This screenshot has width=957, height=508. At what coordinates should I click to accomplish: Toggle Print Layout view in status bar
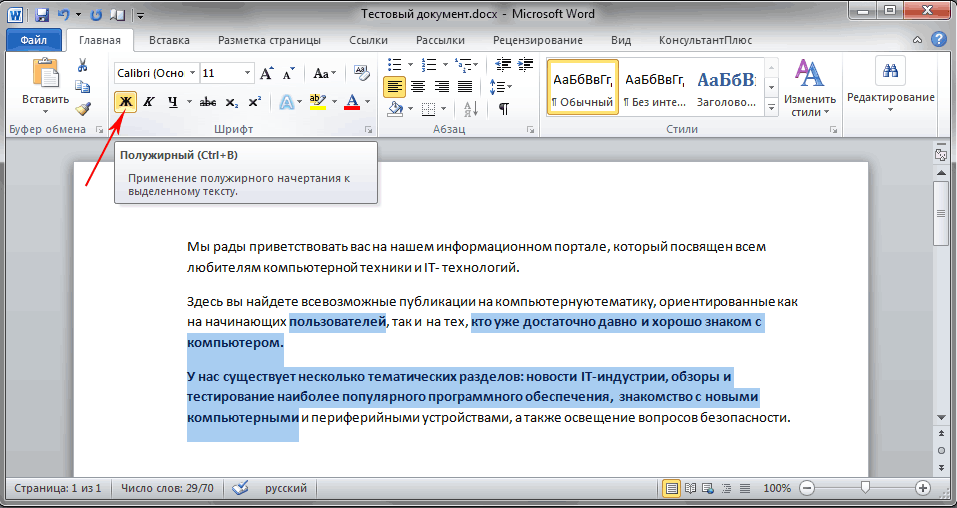[x=672, y=488]
